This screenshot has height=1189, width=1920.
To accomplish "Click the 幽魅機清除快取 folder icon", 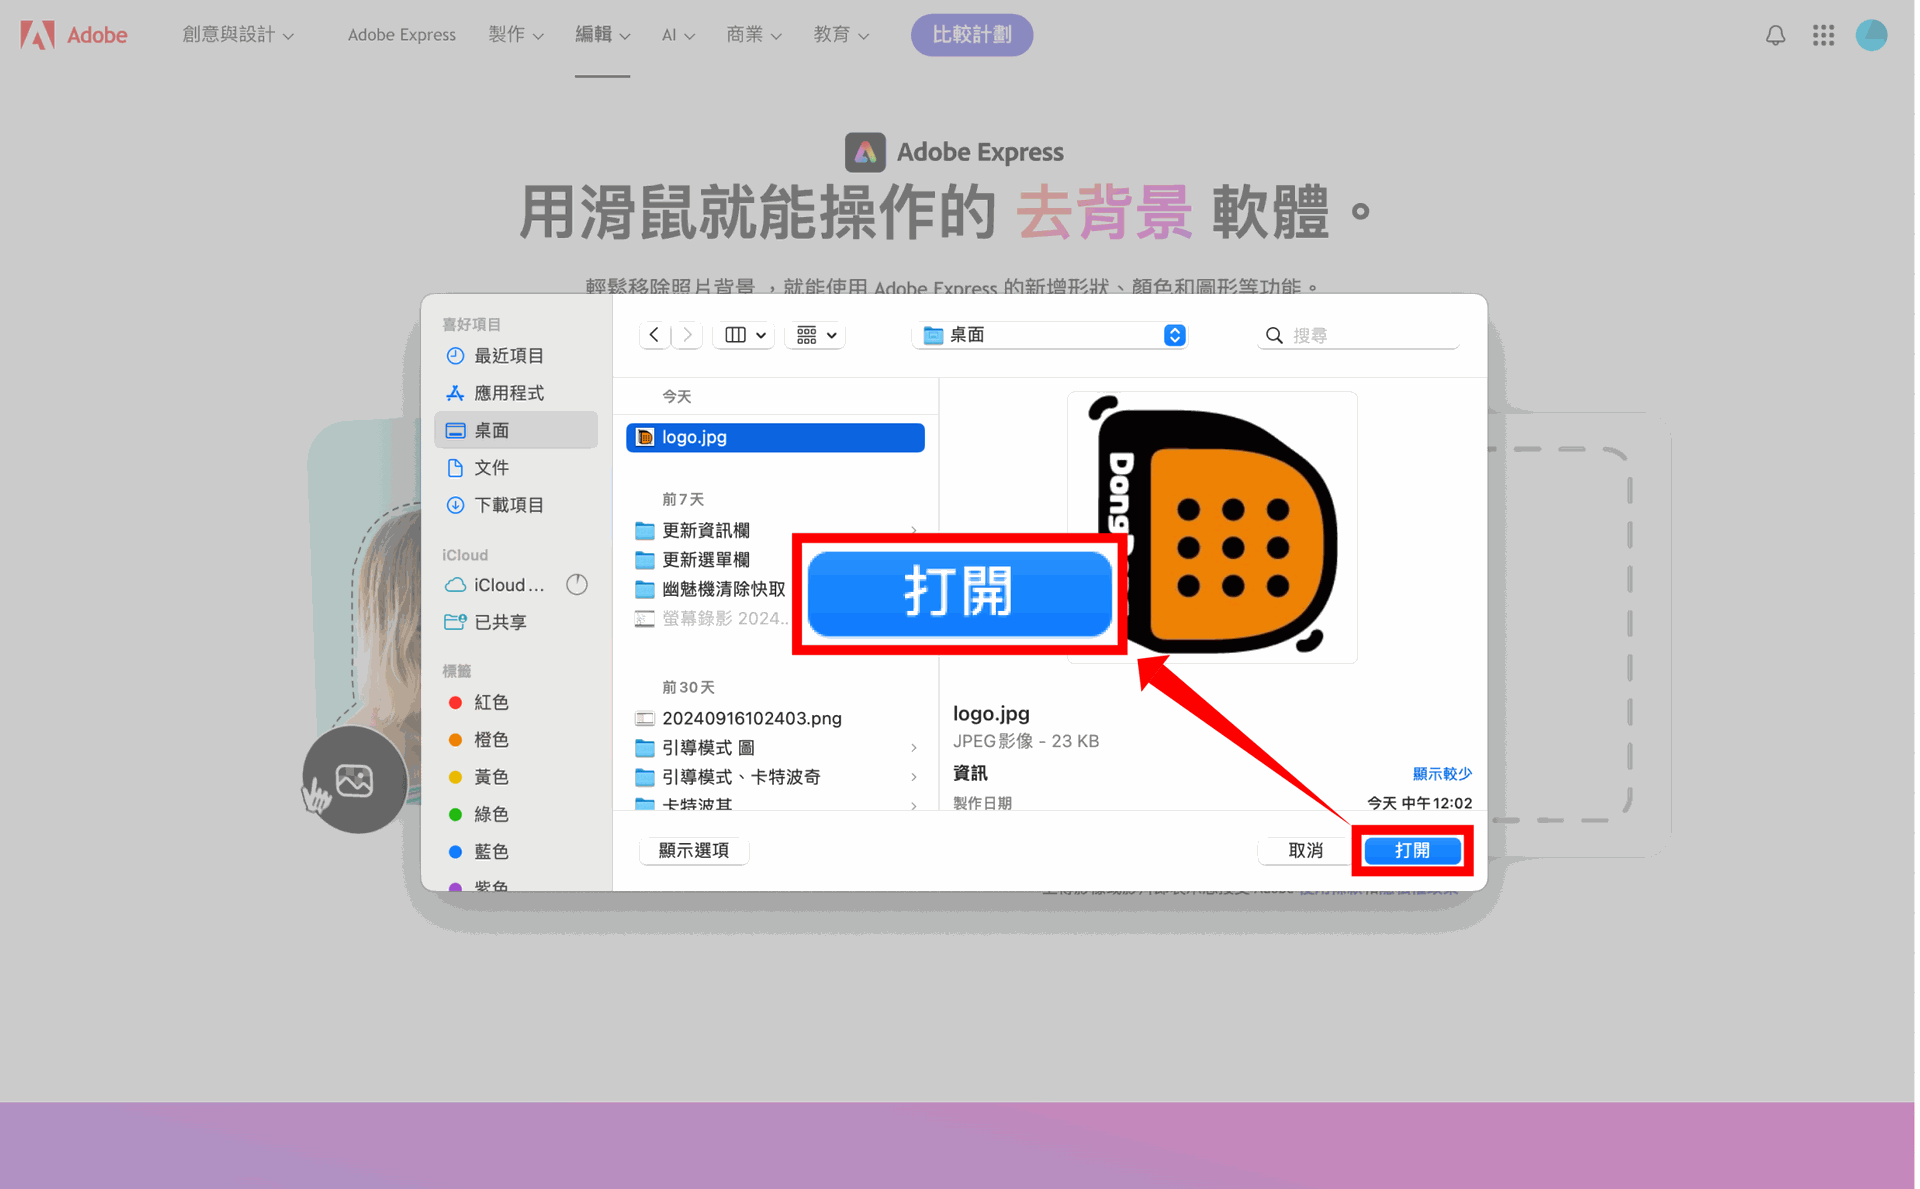I will click(x=645, y=589).
